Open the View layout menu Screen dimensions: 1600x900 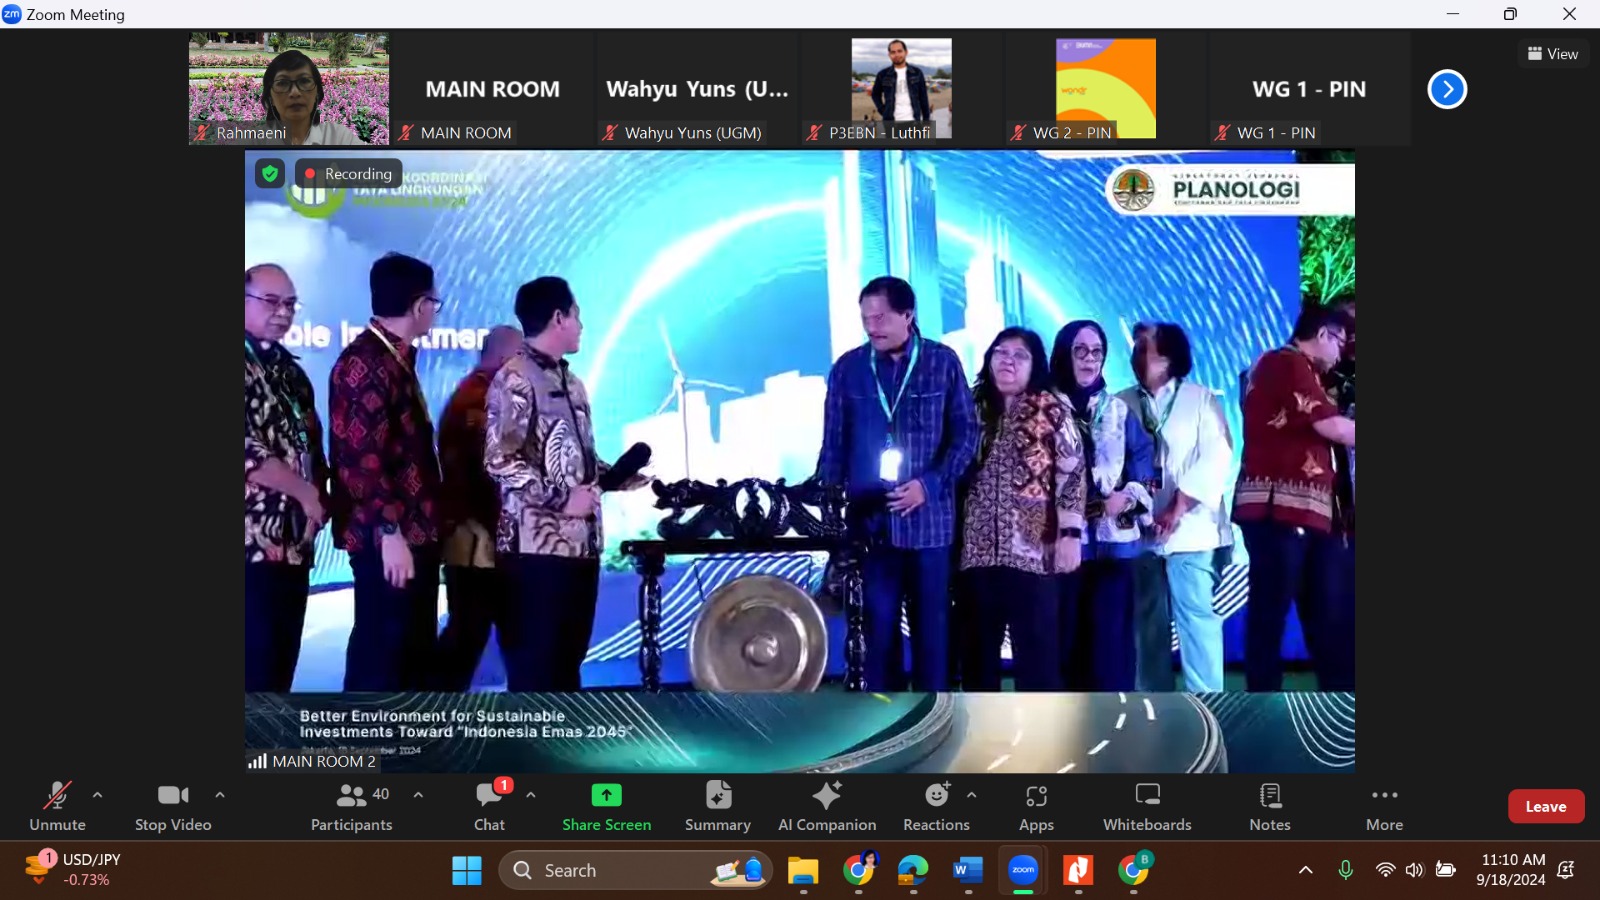tap(1552, 54)
